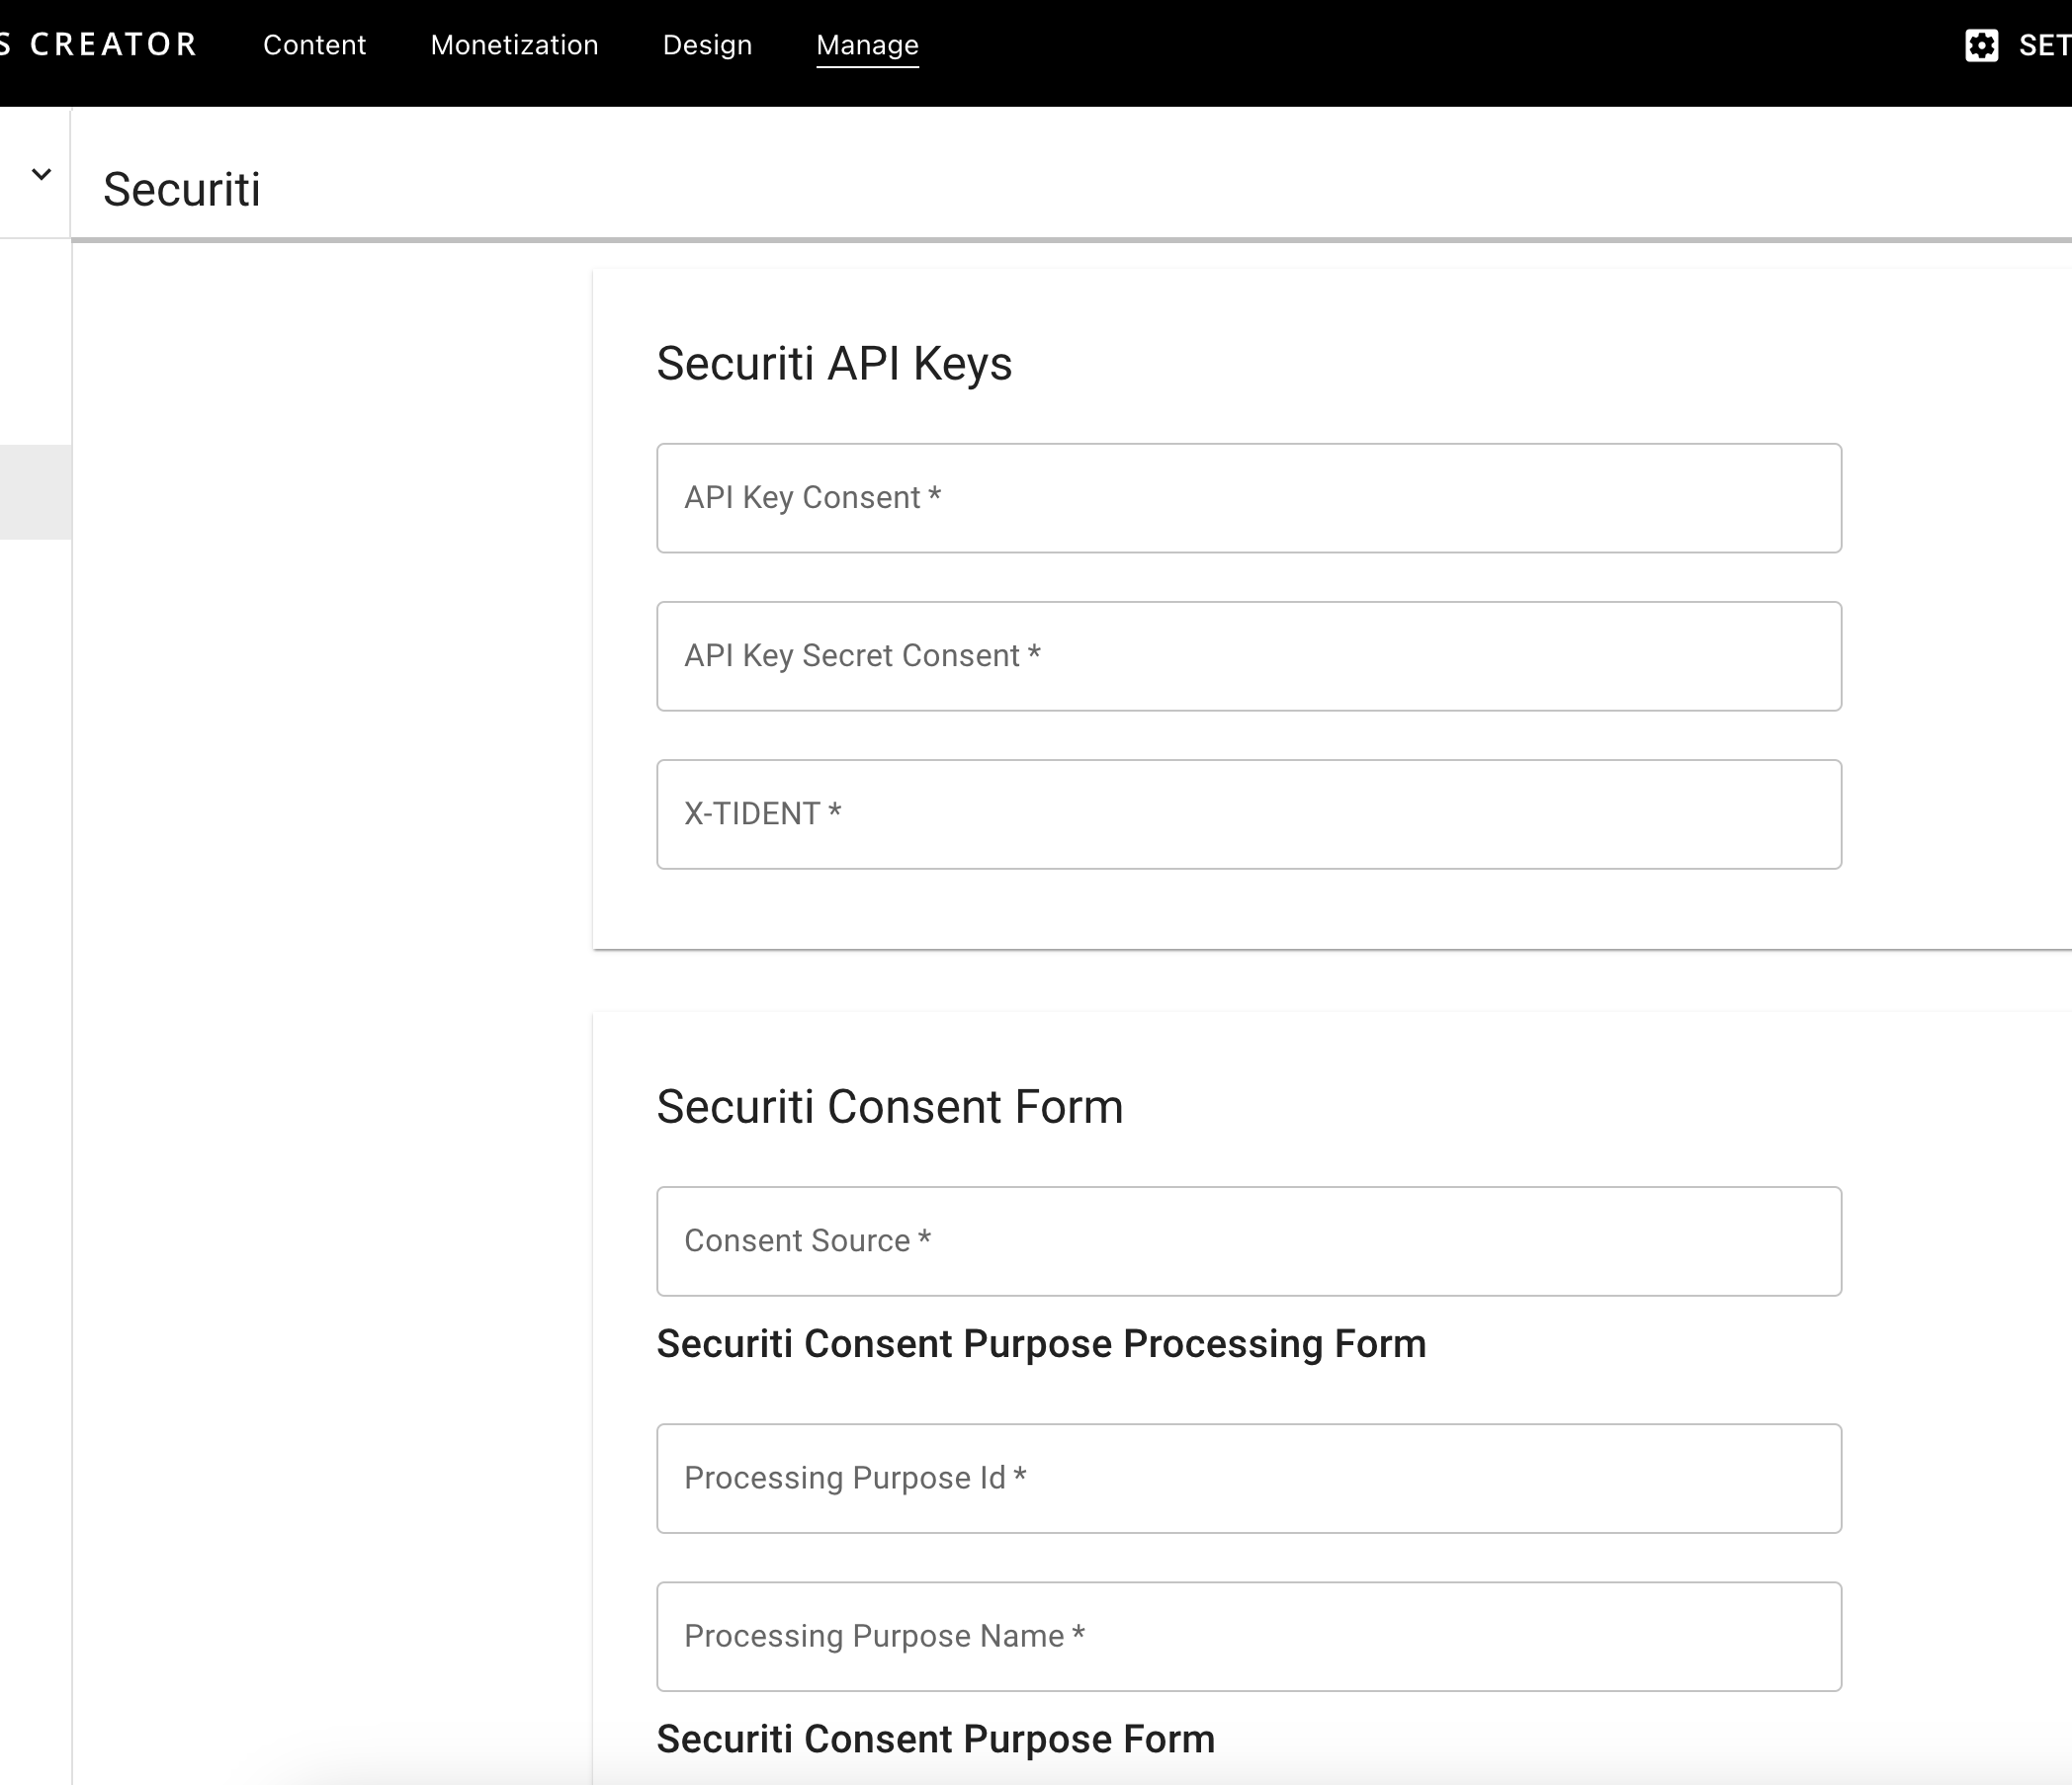This screenshot has height=1785, width=2072.
Task: Open the Monetization menu
Action: pyautogui.click(x=514, y=45)
